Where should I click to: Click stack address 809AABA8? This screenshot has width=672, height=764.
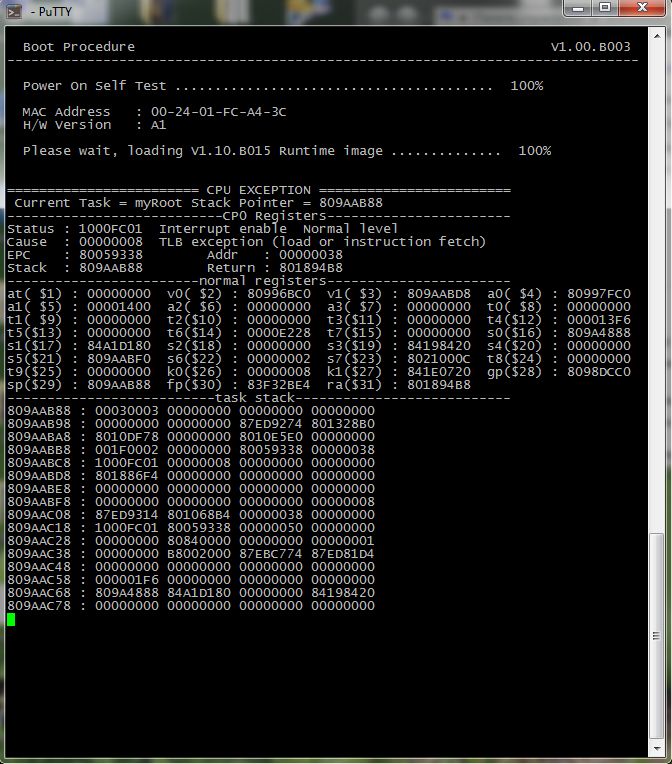tap(39, 437)
